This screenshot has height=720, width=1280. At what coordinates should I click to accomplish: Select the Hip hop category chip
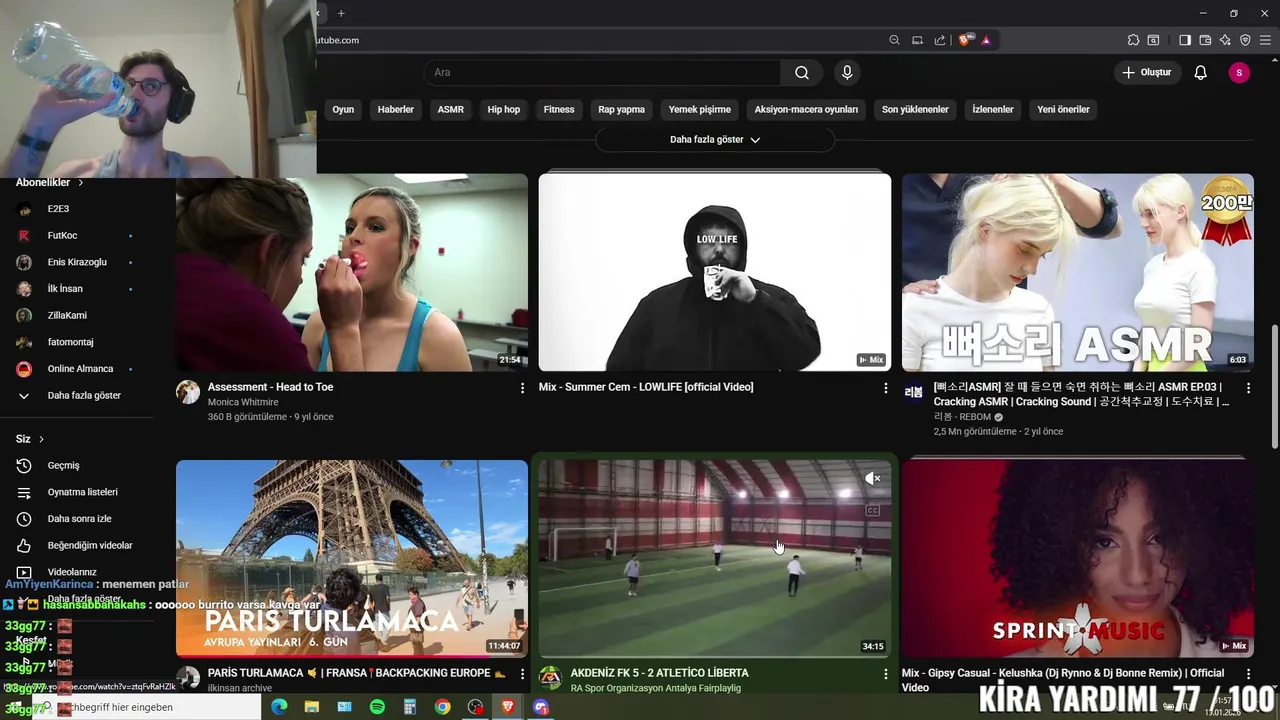[x=504, y=109]
